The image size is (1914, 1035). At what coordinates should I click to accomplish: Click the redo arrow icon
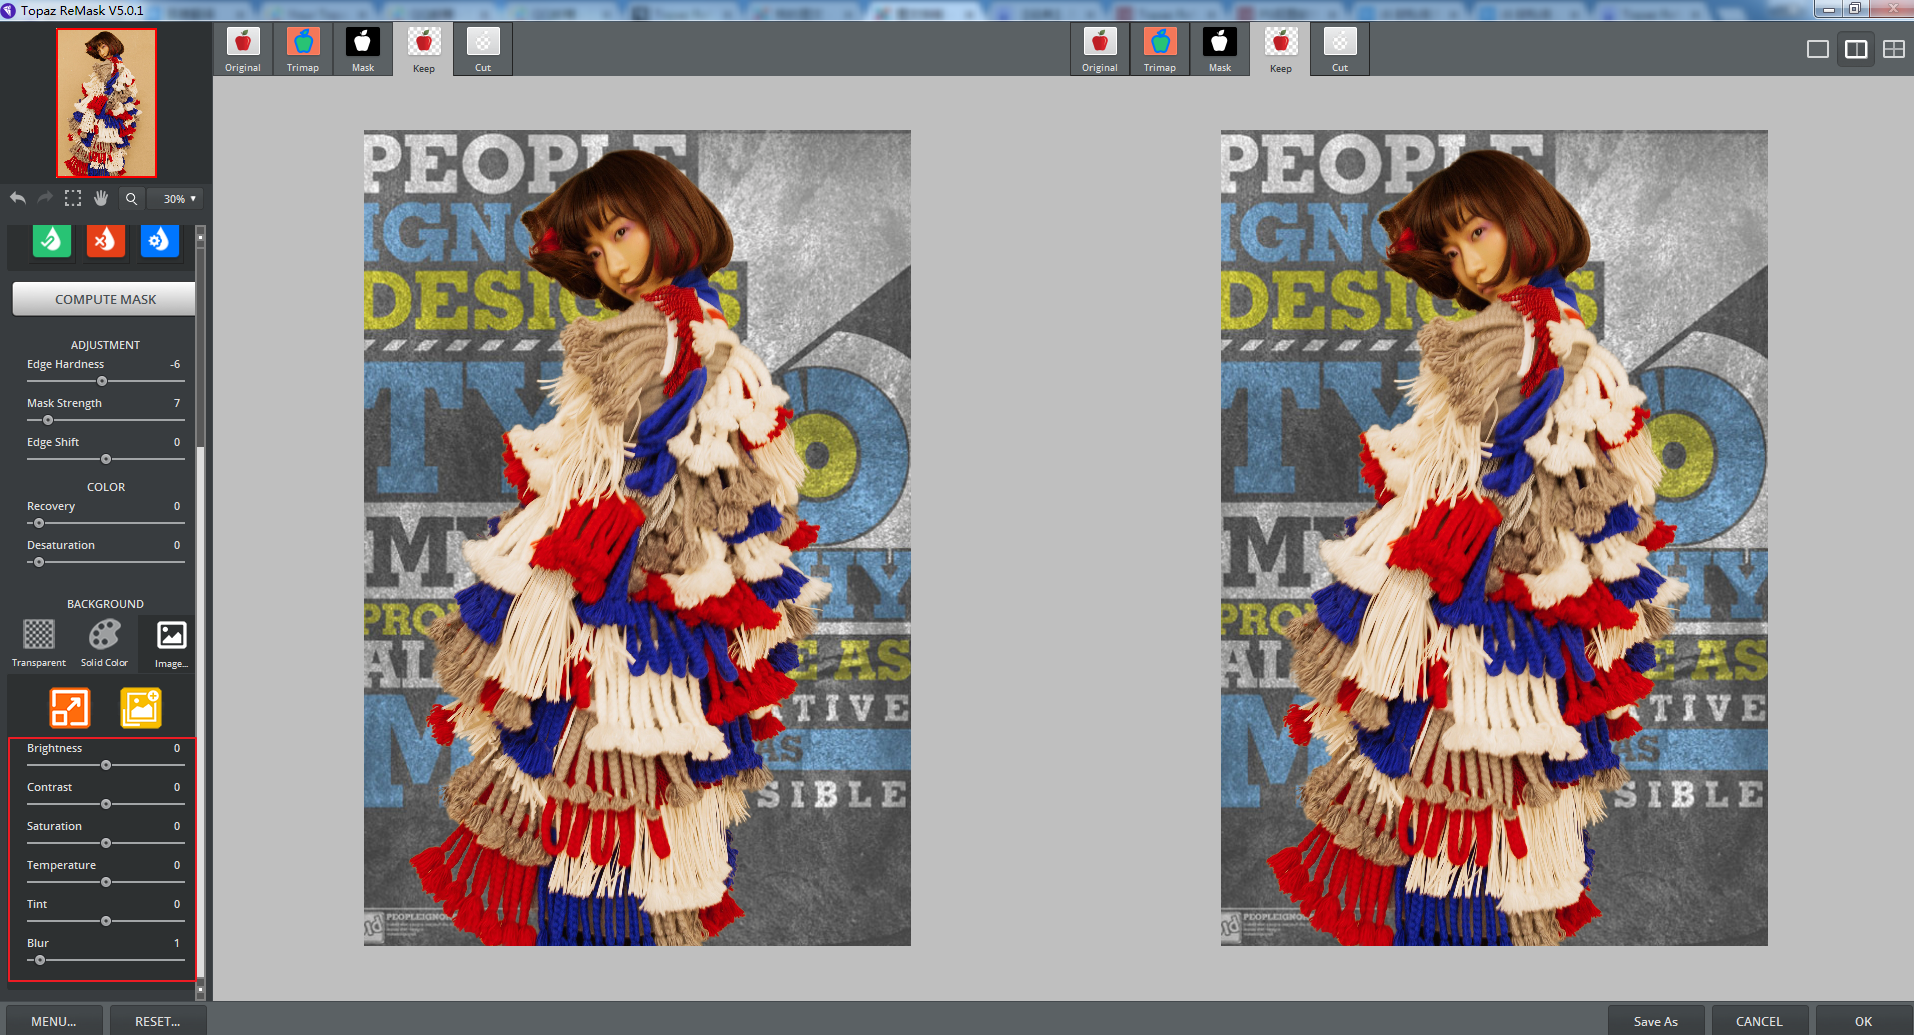pyautogui.click(x=45, y=198)
